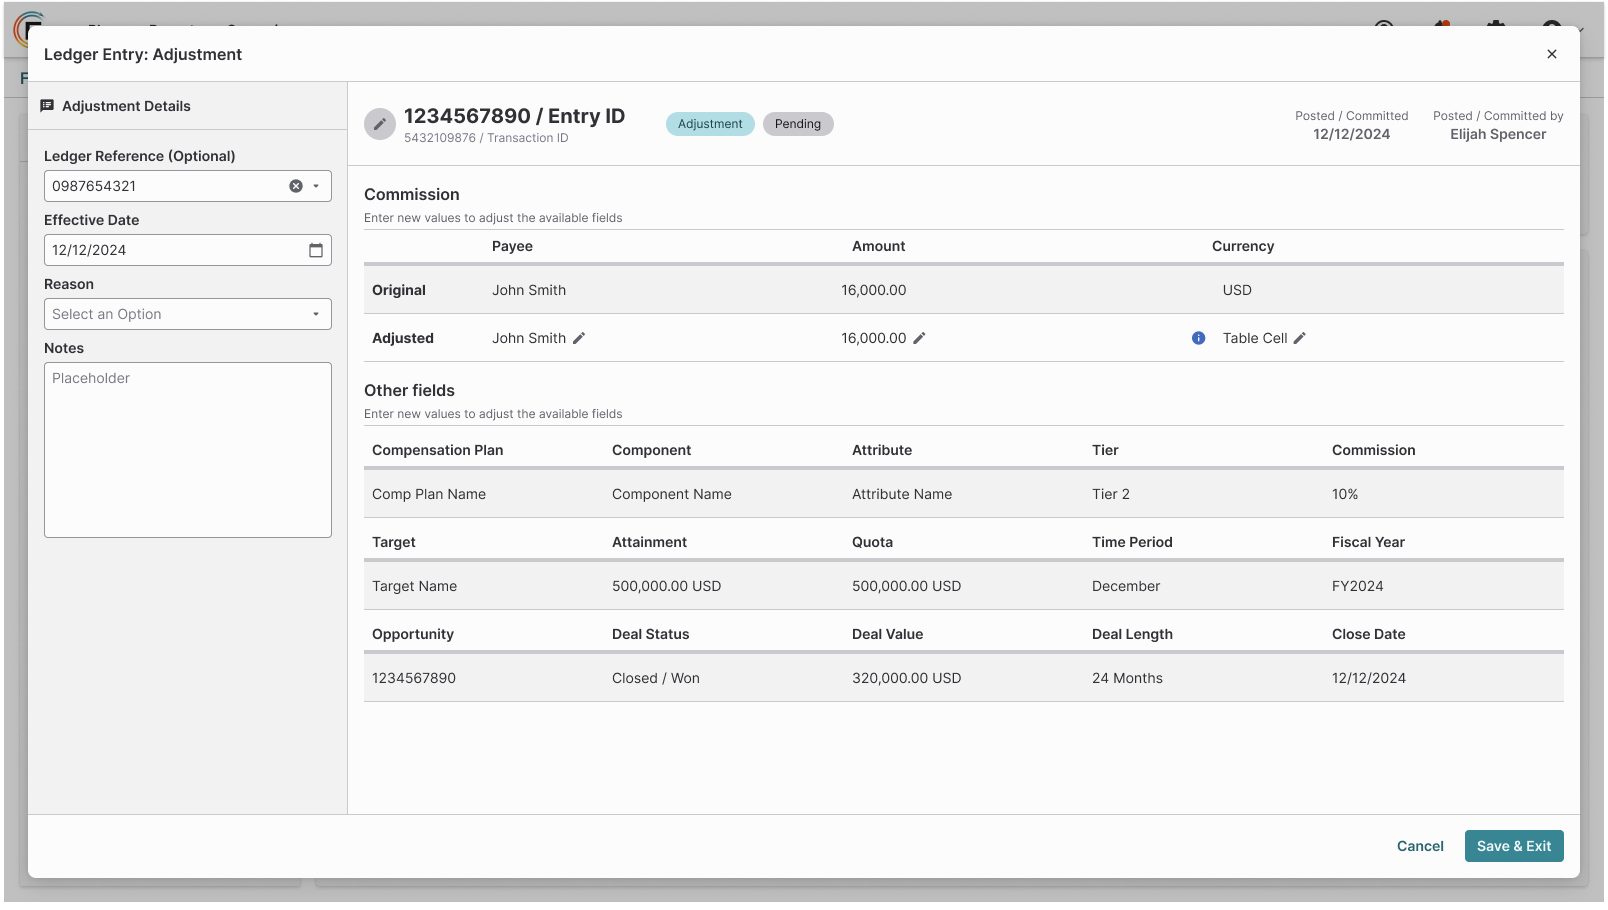Click the Commission section heading
This screenshot has height=910, width=1608.
click(x=412, y=194)
